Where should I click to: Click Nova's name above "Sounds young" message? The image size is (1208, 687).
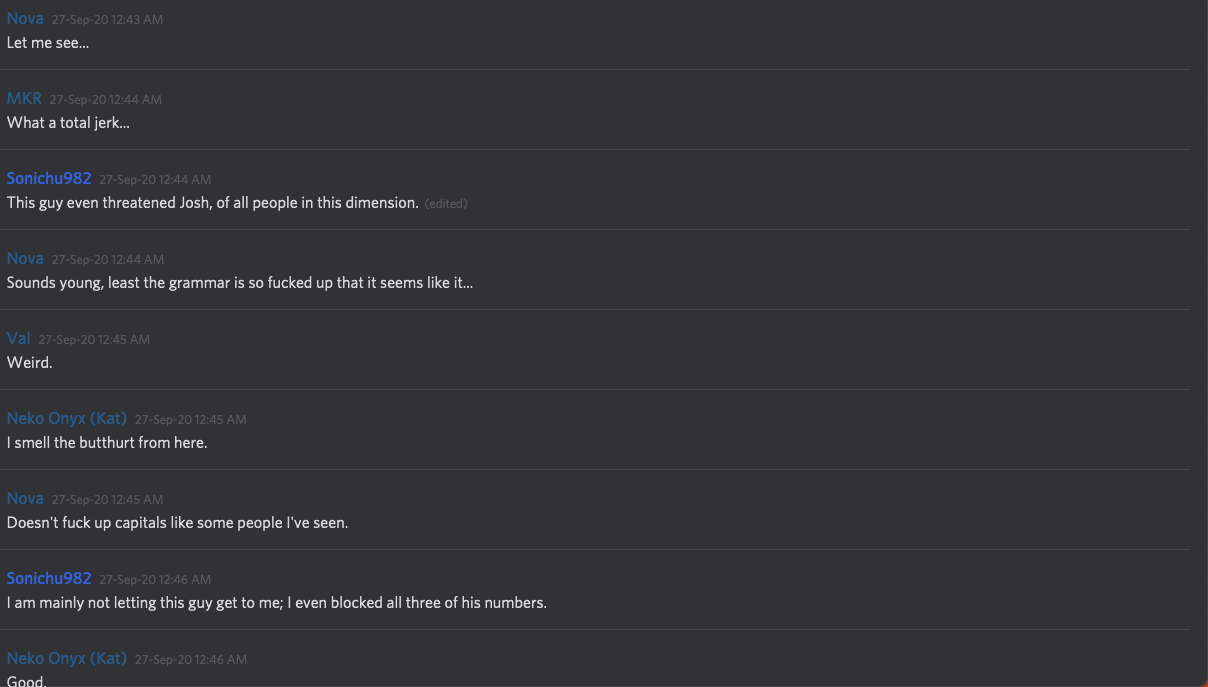pyautogui.click(x=25, y=258)
